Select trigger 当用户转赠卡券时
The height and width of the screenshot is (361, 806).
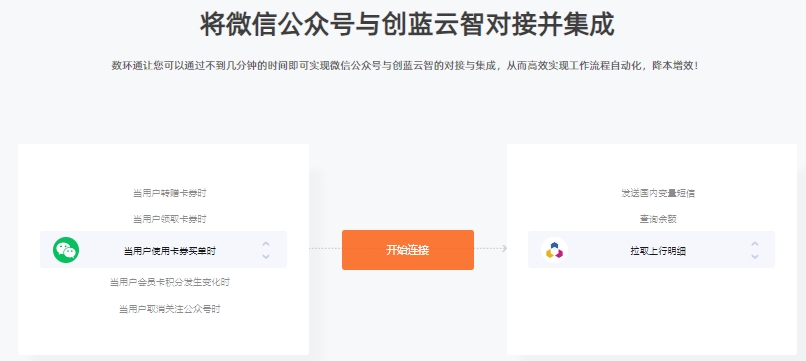pyautogui.click(x=170, y=193)
